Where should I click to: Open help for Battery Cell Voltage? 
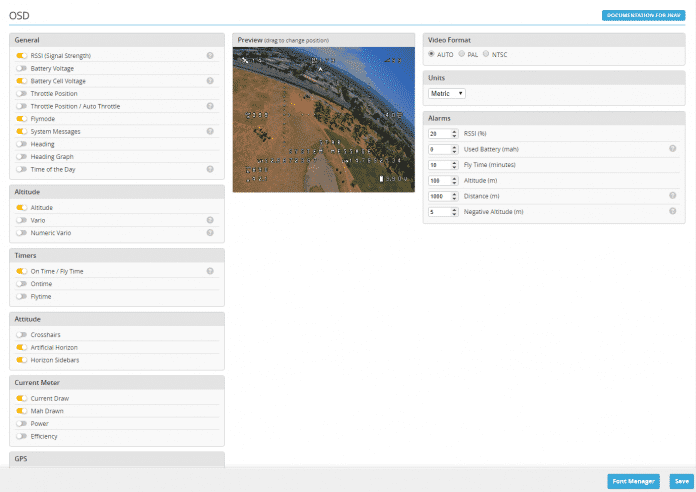point(210,81)
